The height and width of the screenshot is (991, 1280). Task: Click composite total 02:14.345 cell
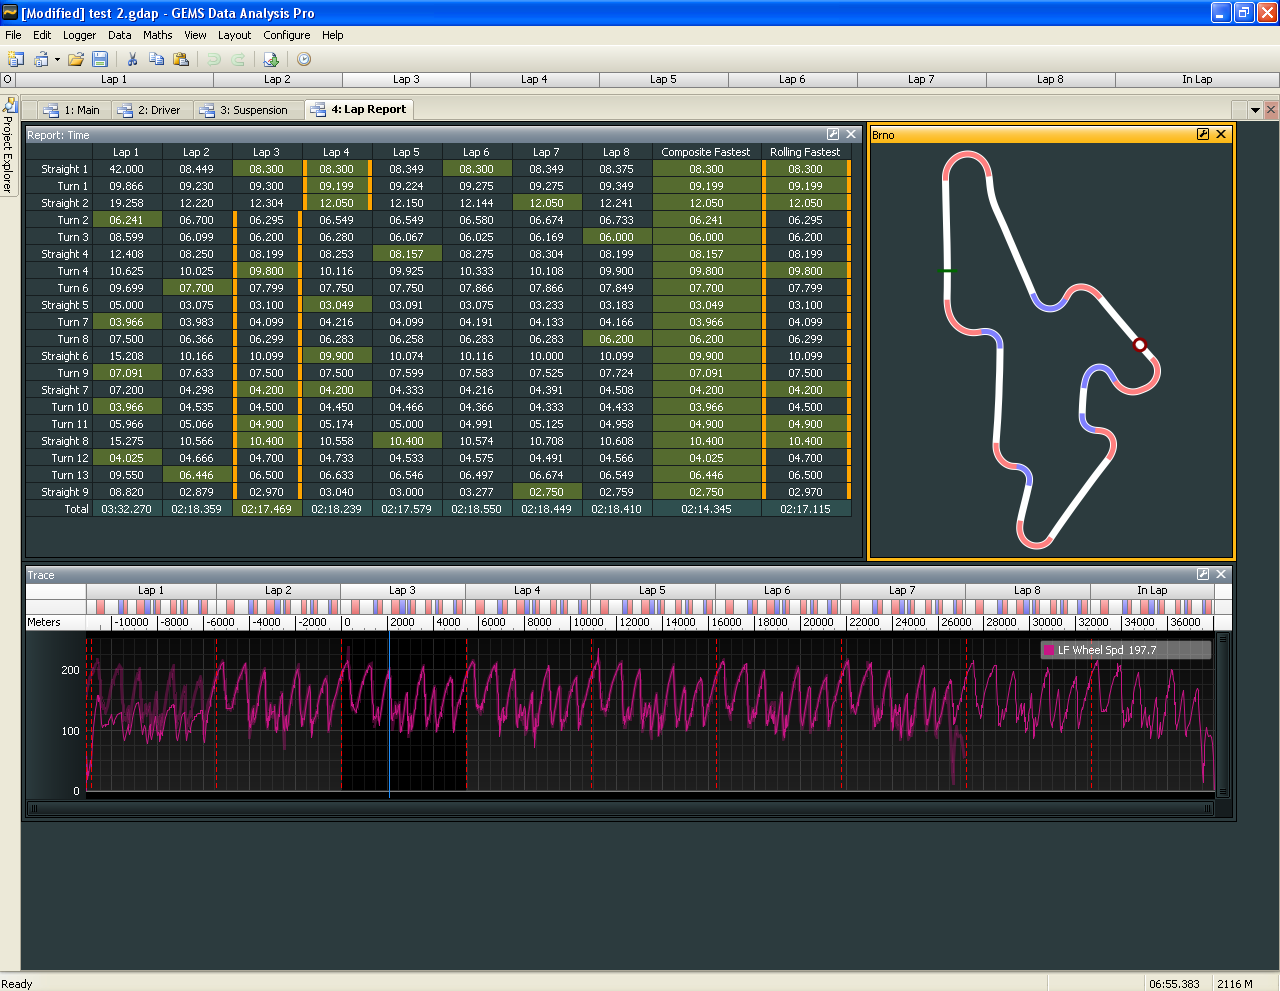(x=706, y=509)
